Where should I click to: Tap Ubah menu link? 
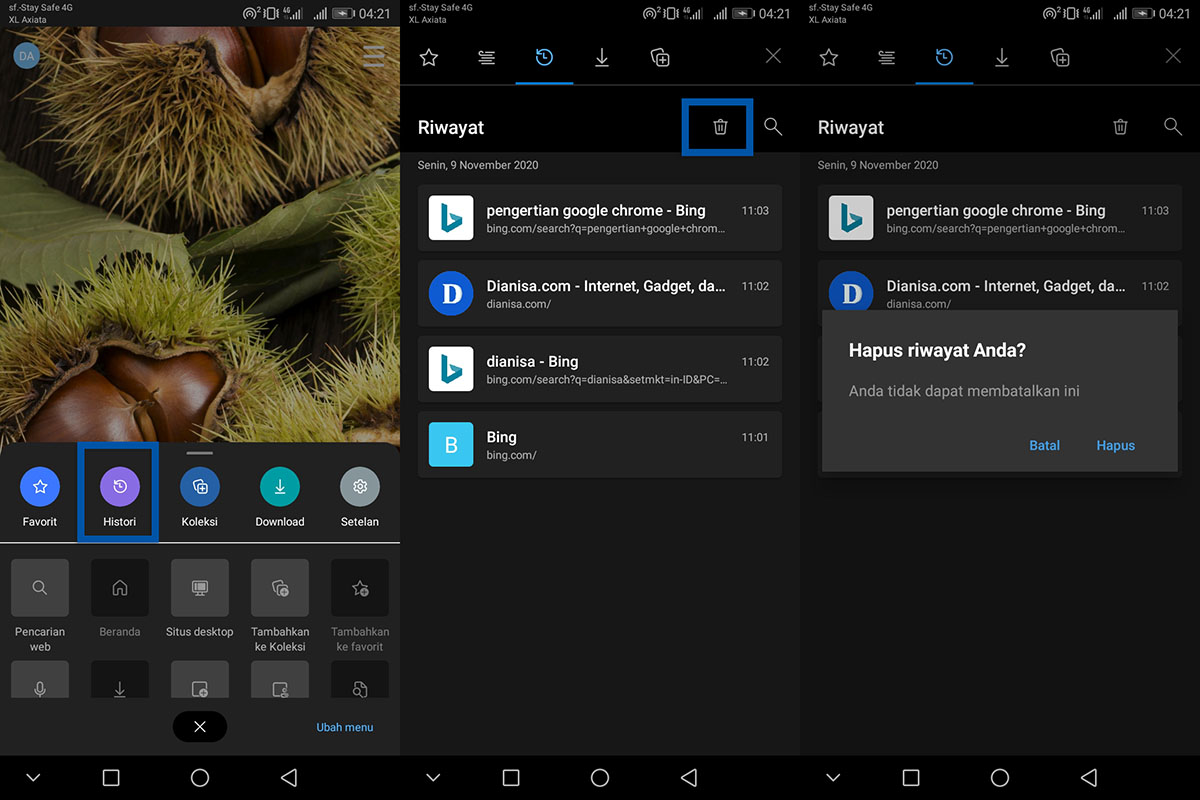pos(344,727)
